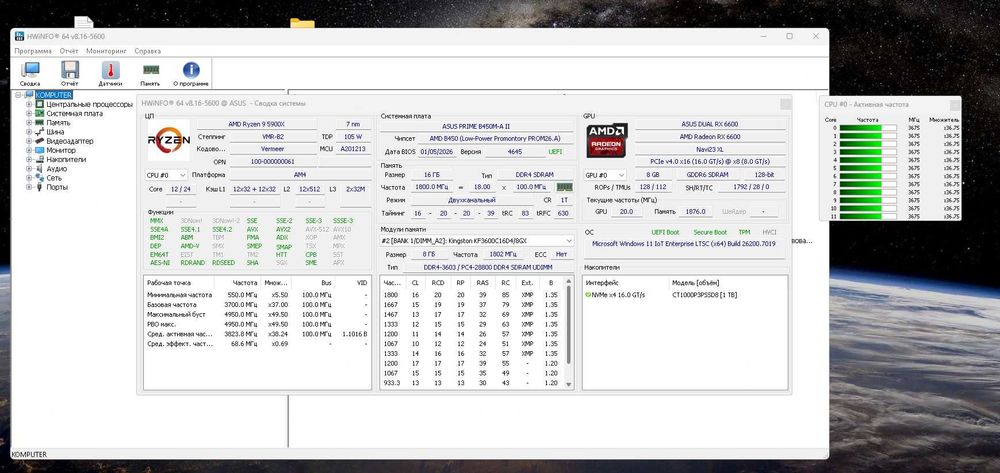
Task: Close the Сводка системы summary window
Action: click(x=786, y=103)
